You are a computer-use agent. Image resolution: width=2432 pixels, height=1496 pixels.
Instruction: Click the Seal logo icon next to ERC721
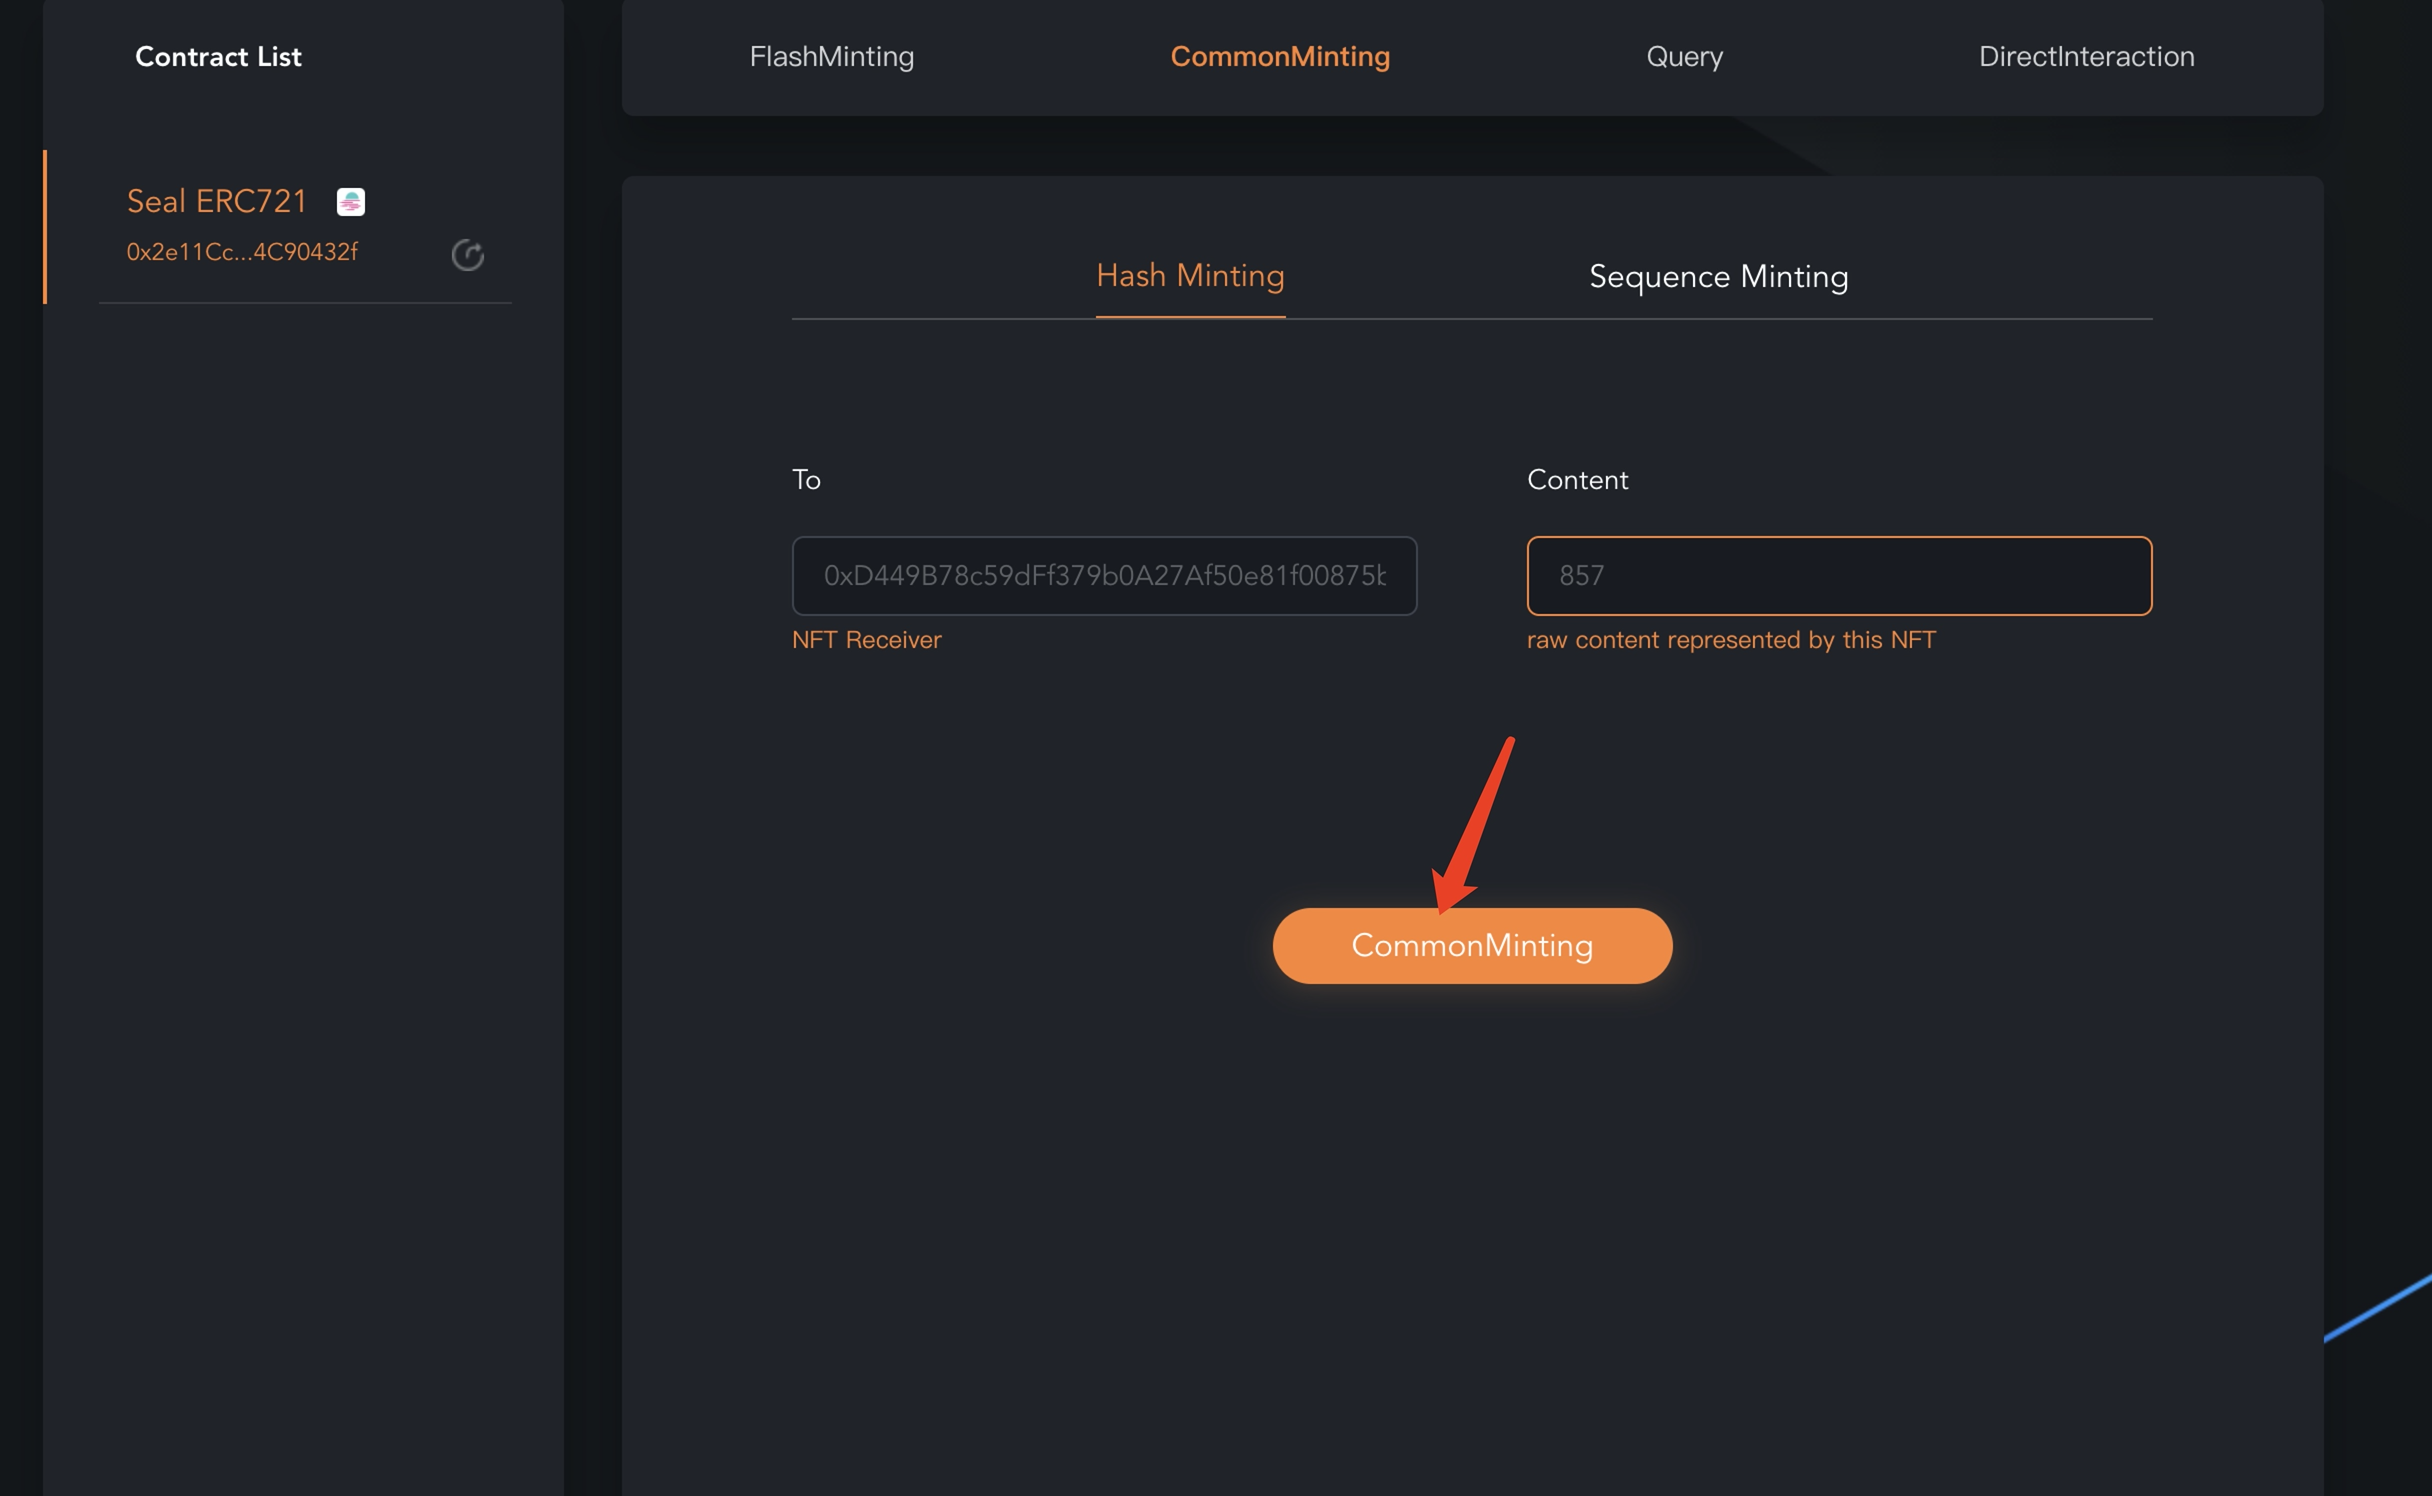(350, 201)
